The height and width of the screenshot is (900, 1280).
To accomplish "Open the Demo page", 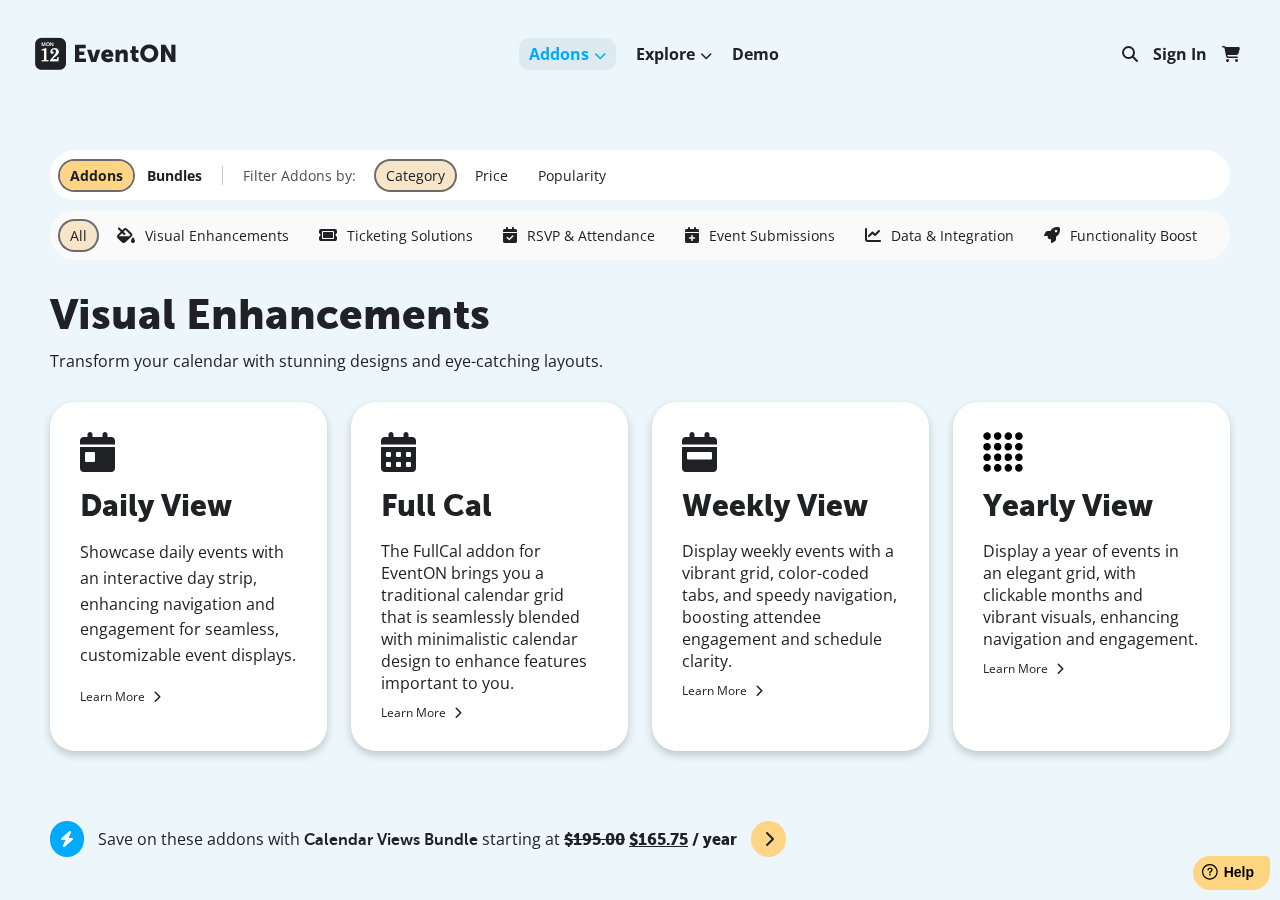I will click(x=755, y=54).
